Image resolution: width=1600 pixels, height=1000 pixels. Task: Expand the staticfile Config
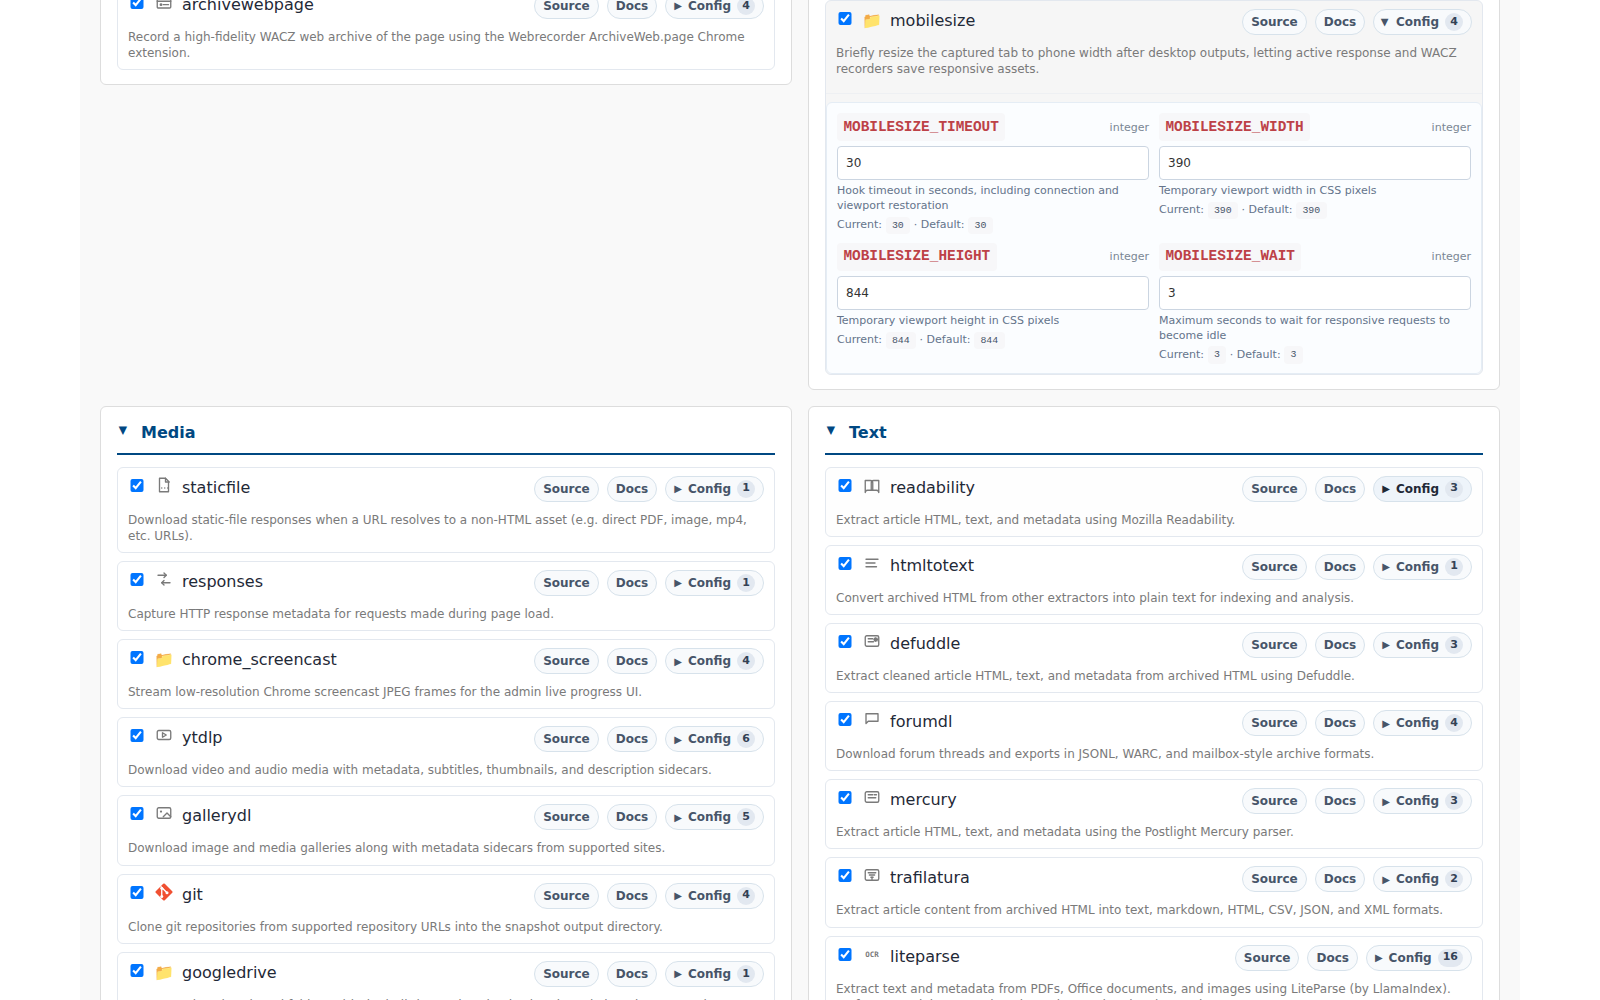712,489
